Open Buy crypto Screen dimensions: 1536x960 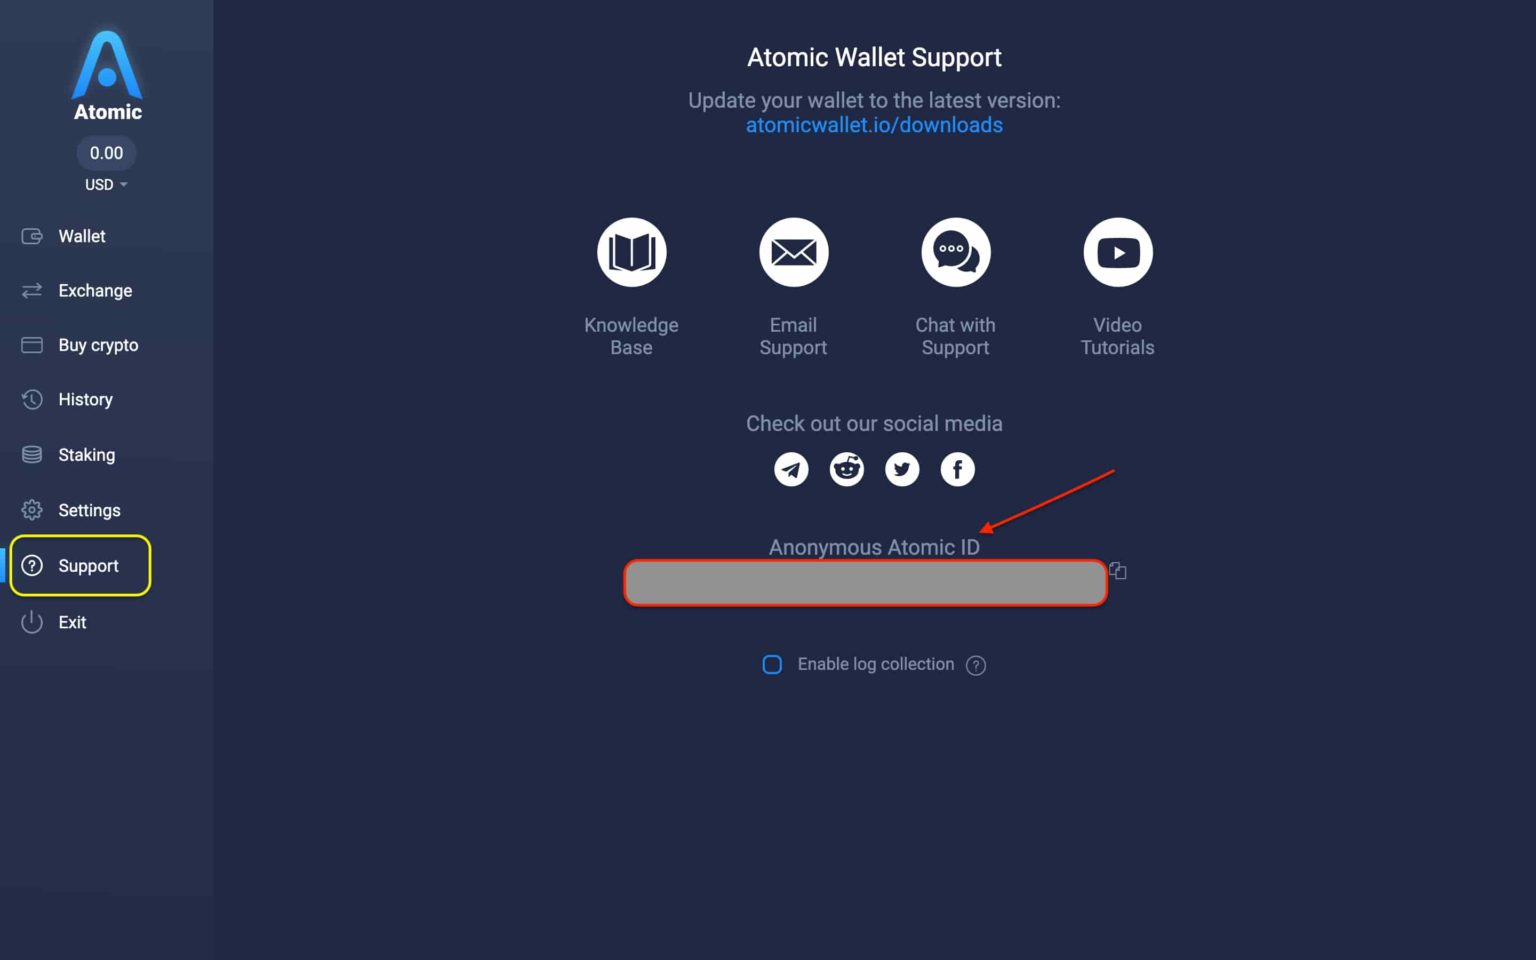(x=97, y=345)
